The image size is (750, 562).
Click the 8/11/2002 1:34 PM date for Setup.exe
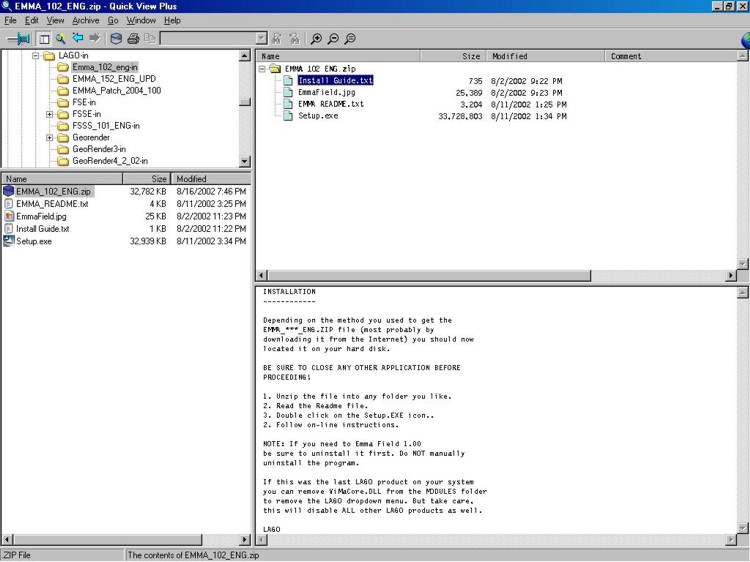pos(529,116)
